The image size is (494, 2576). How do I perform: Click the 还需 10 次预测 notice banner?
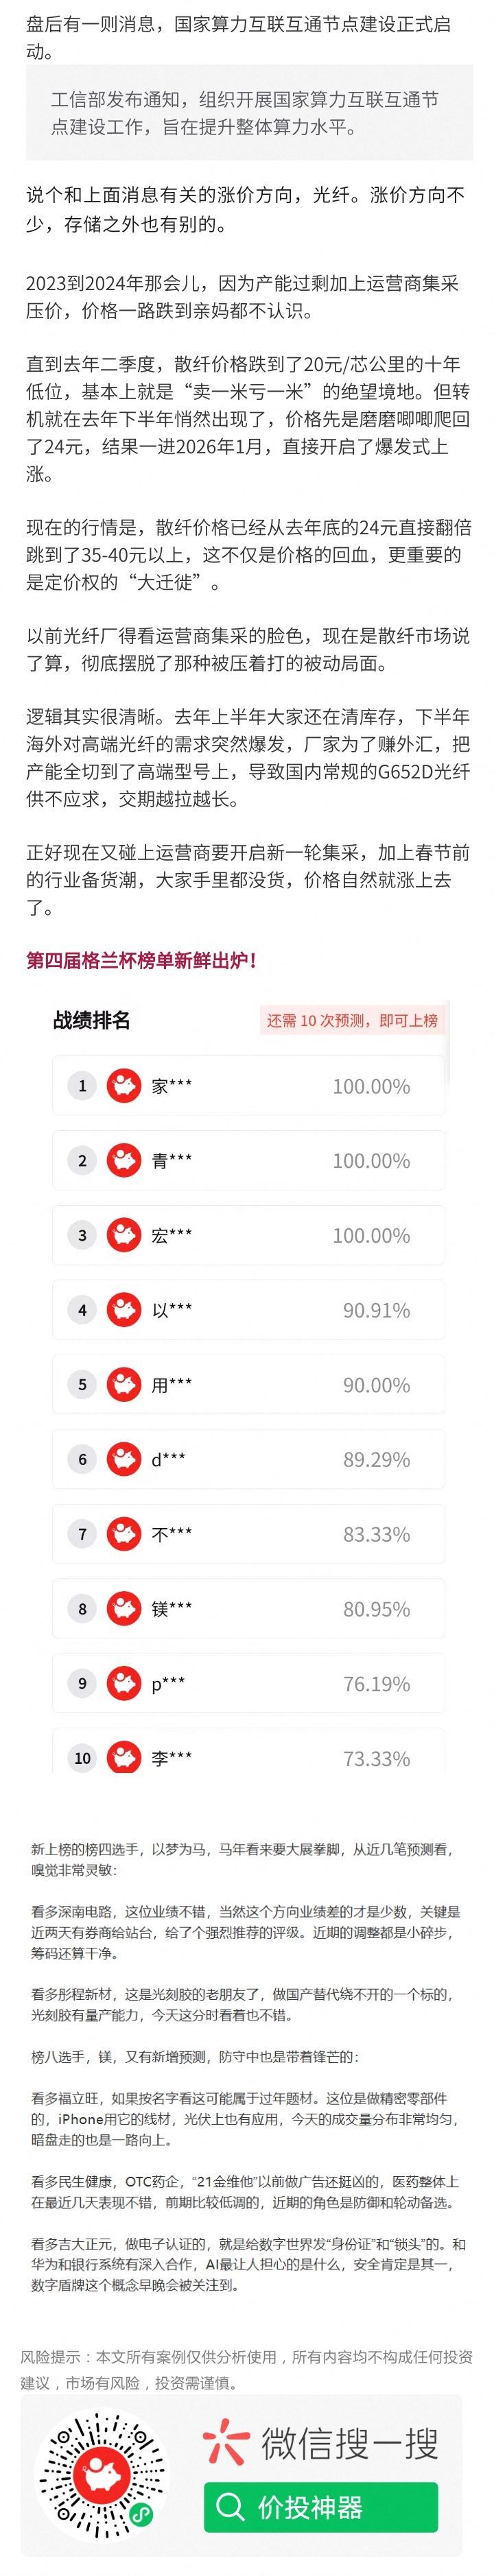[352, 1021]
